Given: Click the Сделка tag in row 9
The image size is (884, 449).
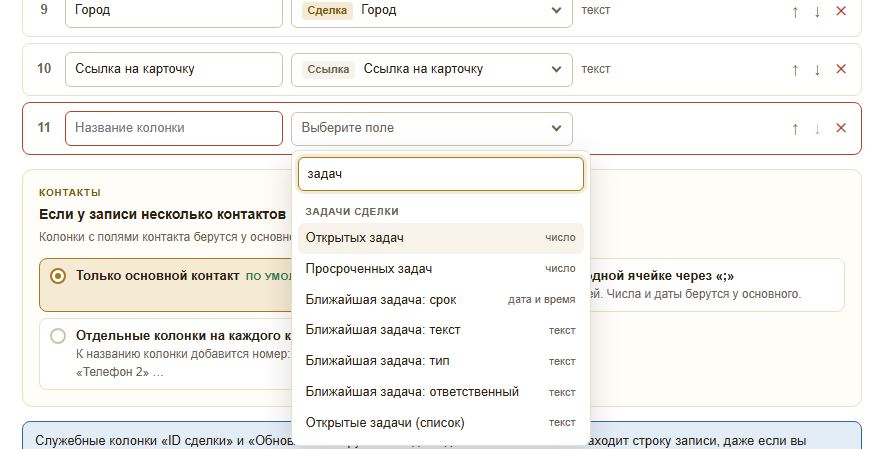Looking at the screenshot, I should (x=327, y=10).
